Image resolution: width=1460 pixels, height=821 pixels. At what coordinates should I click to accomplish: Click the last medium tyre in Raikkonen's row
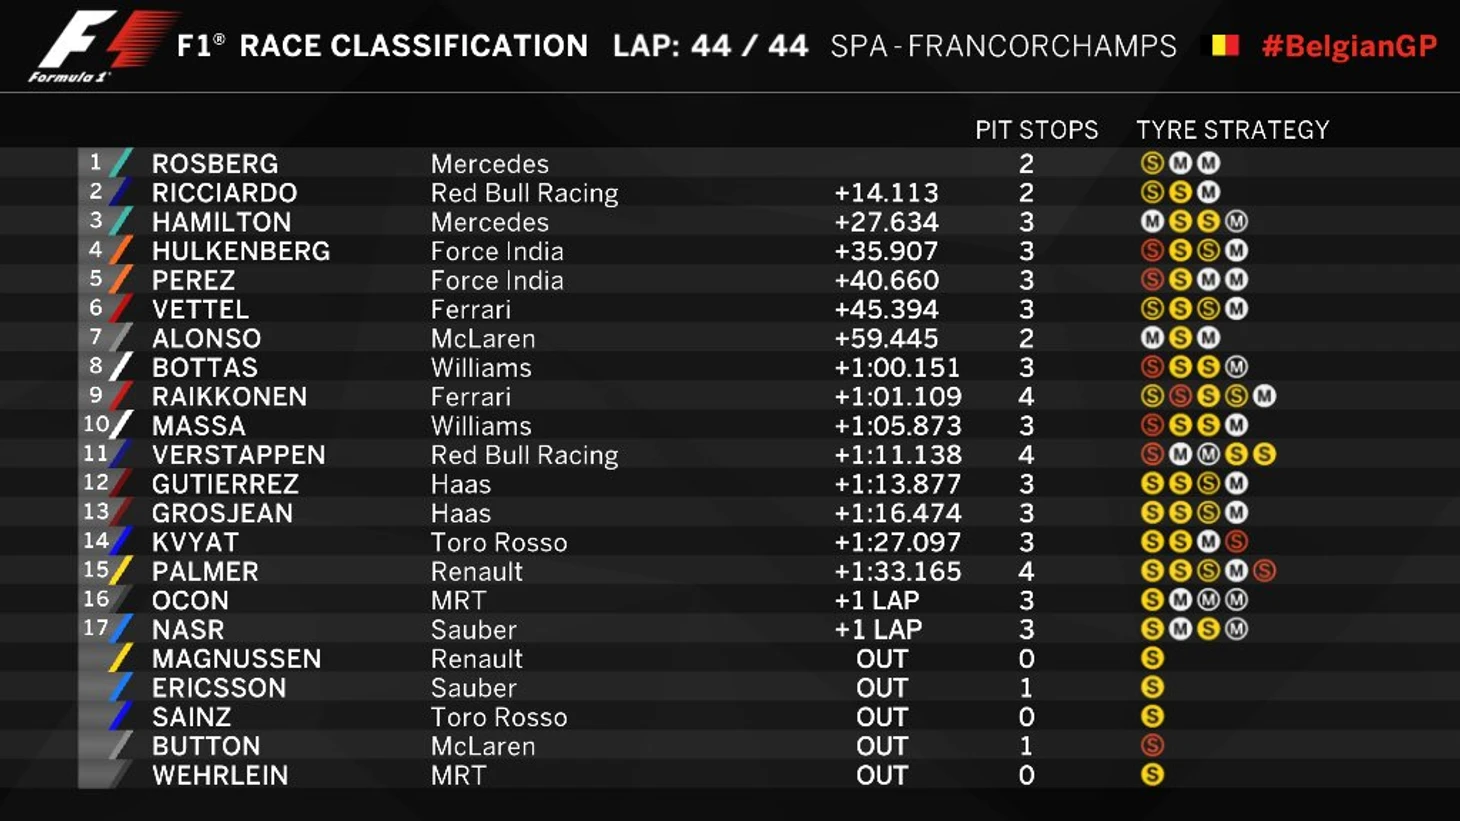click(1264, 396)
